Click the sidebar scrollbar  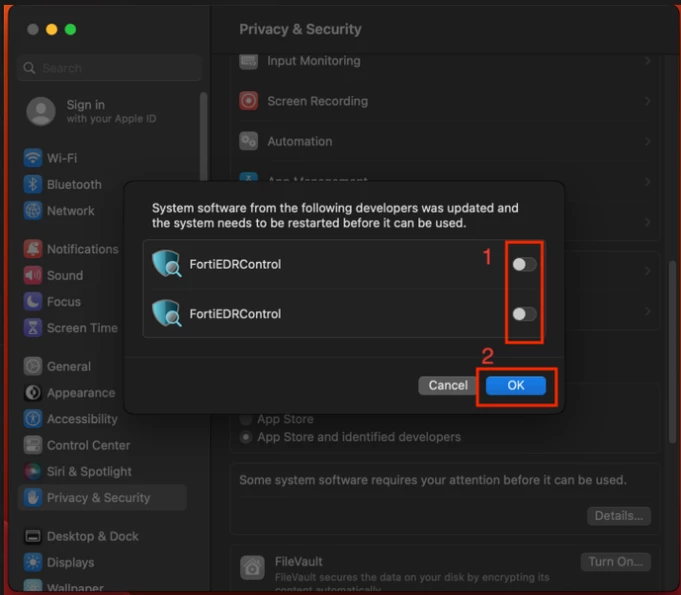pyautogui.click(x=203, y=137)
